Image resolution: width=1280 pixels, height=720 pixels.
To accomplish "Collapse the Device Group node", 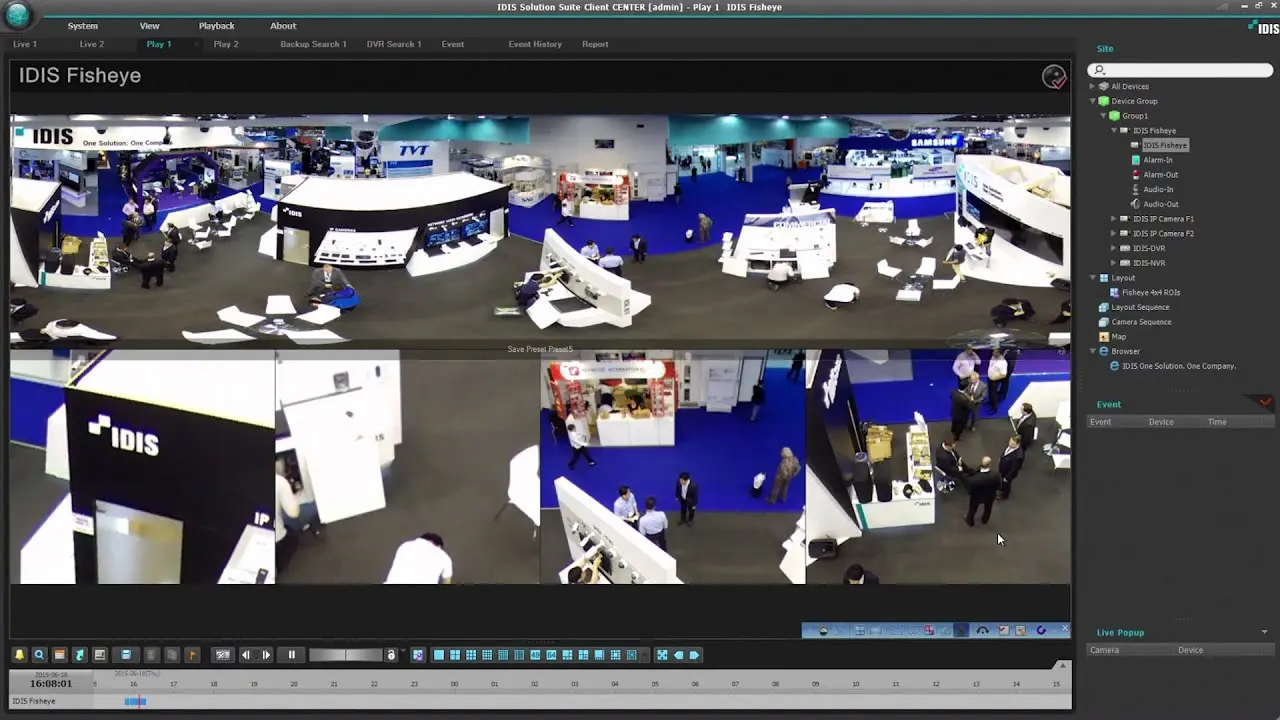I will point(1092,101).
